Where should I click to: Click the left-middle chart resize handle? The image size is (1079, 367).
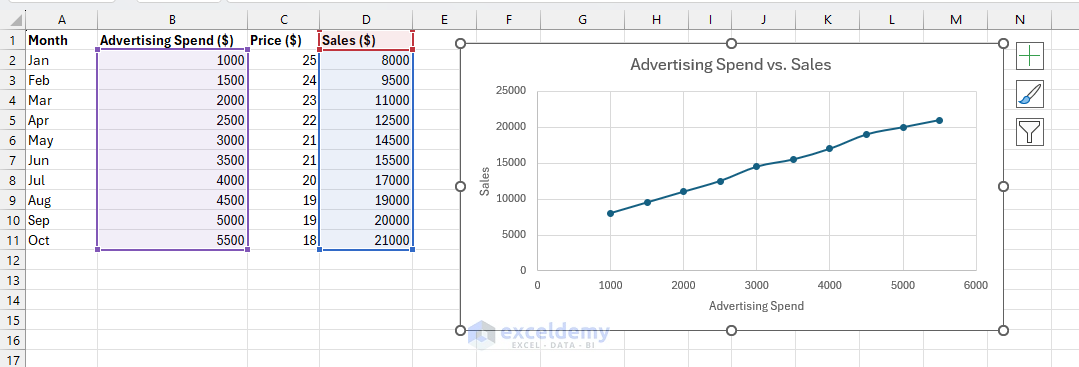coord(460,187)
